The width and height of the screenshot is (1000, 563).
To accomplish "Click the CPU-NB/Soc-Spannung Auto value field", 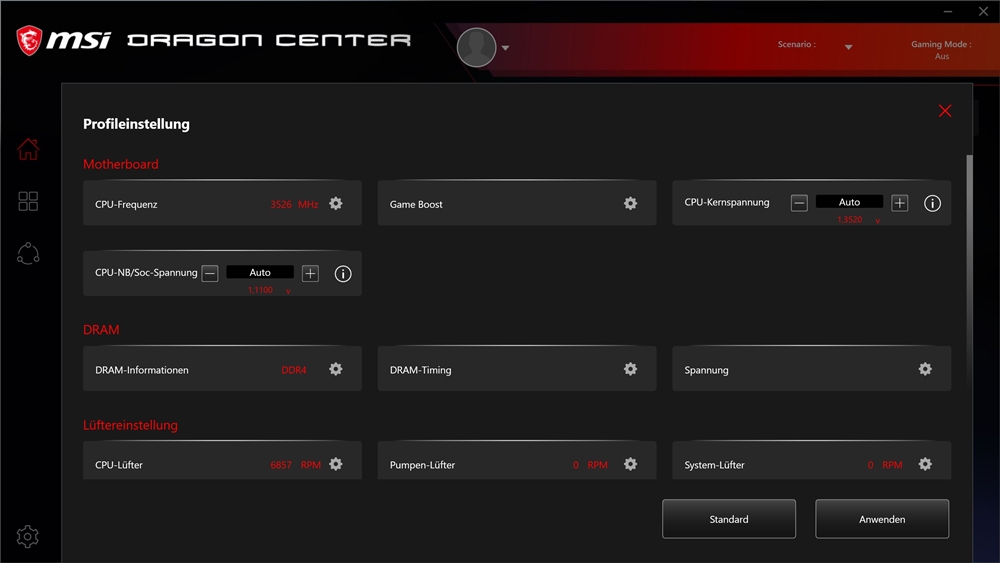I will 260,272.
